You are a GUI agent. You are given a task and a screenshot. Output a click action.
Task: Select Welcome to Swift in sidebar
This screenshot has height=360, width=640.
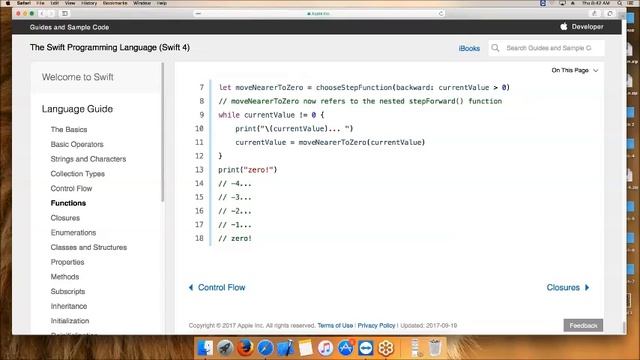(x=78, y=77)
